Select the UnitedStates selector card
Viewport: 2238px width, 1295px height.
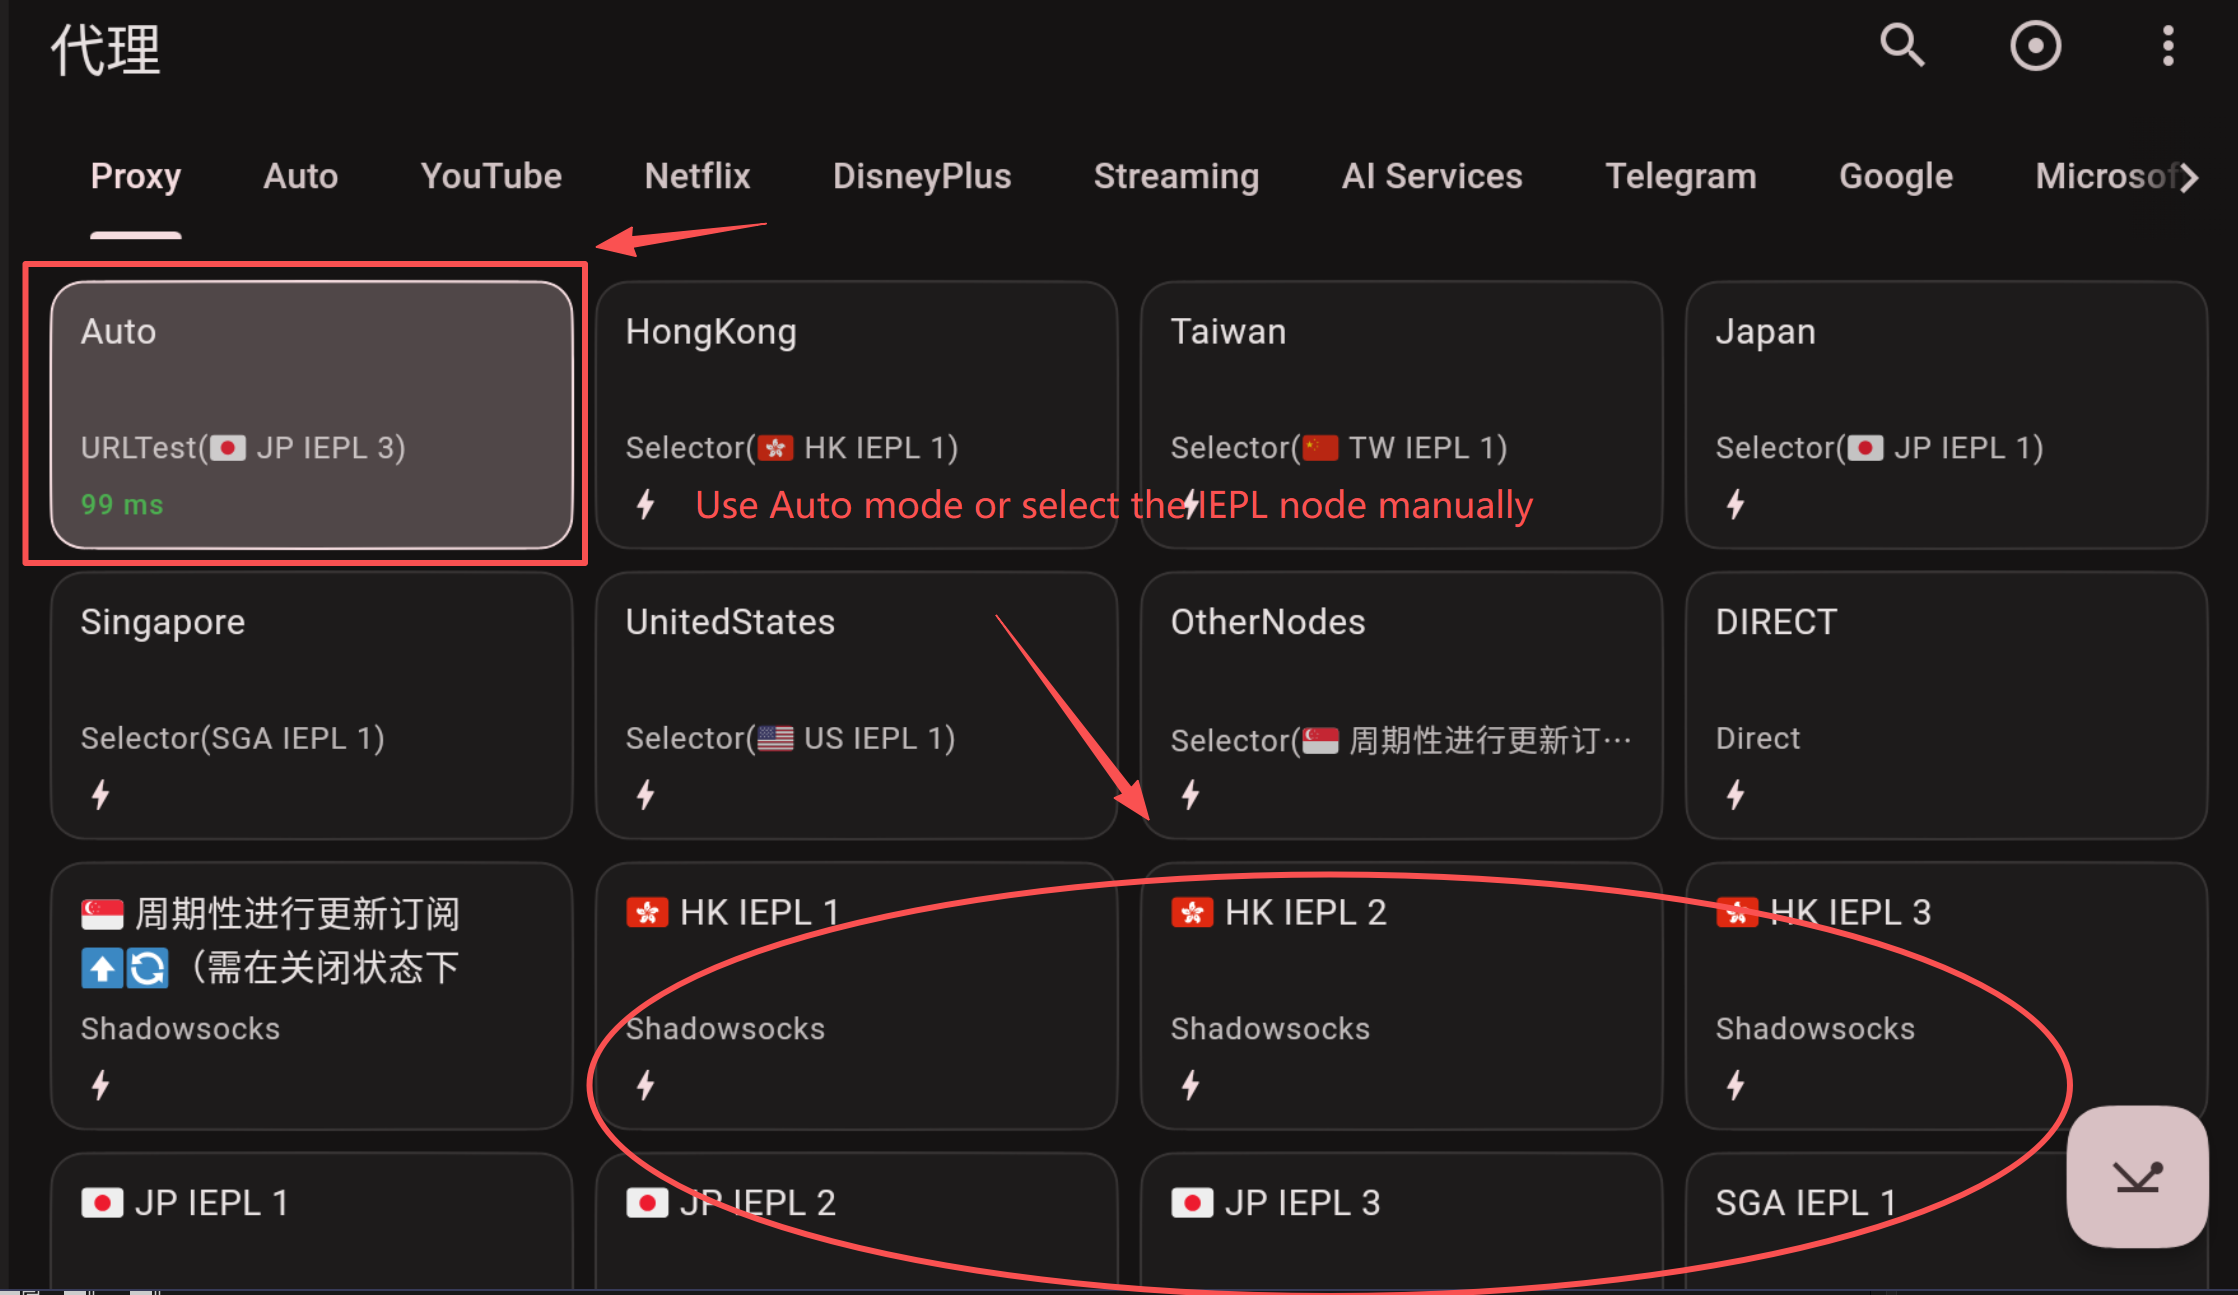[x=857, y=705]
